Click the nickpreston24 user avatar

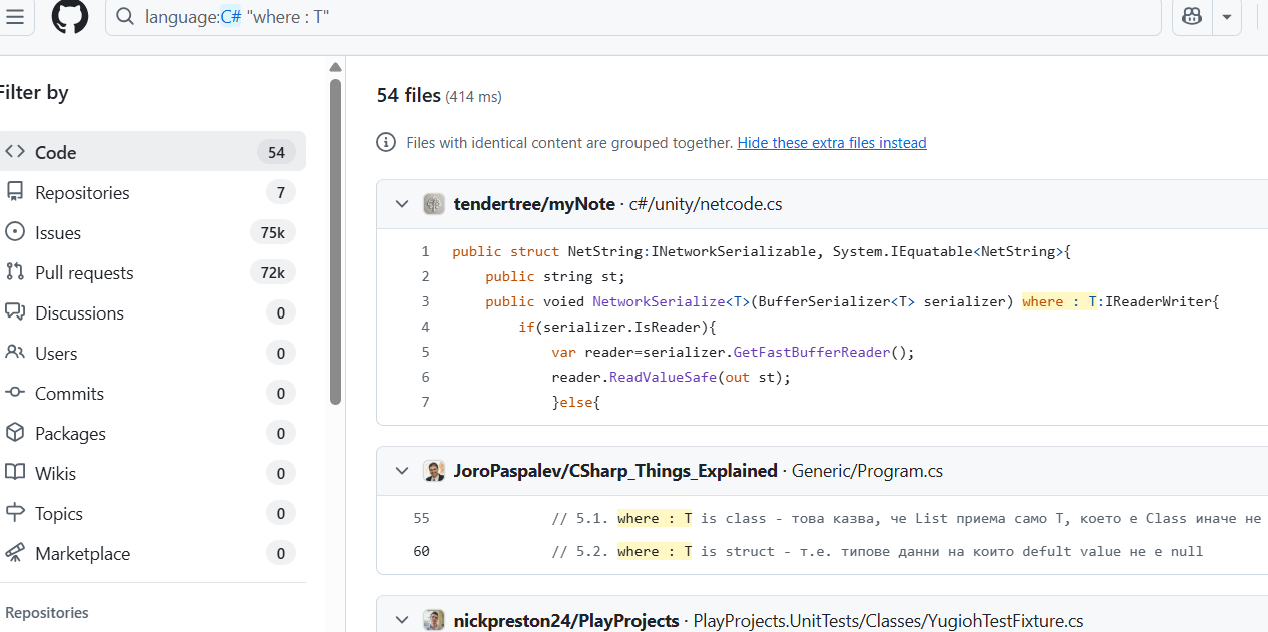[x=434, y=621]
